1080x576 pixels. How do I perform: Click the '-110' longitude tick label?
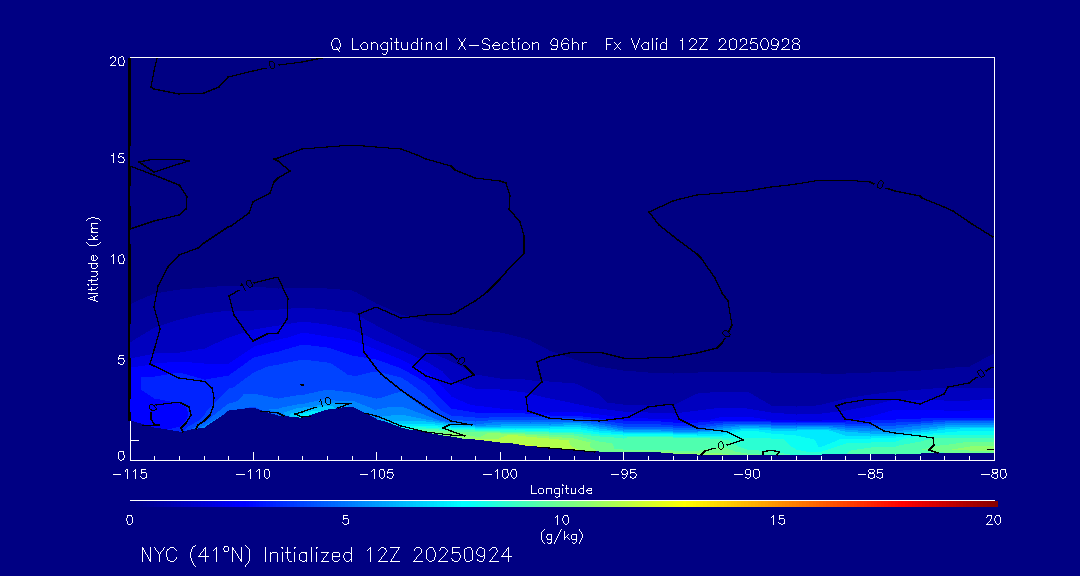tap(253, 475)
